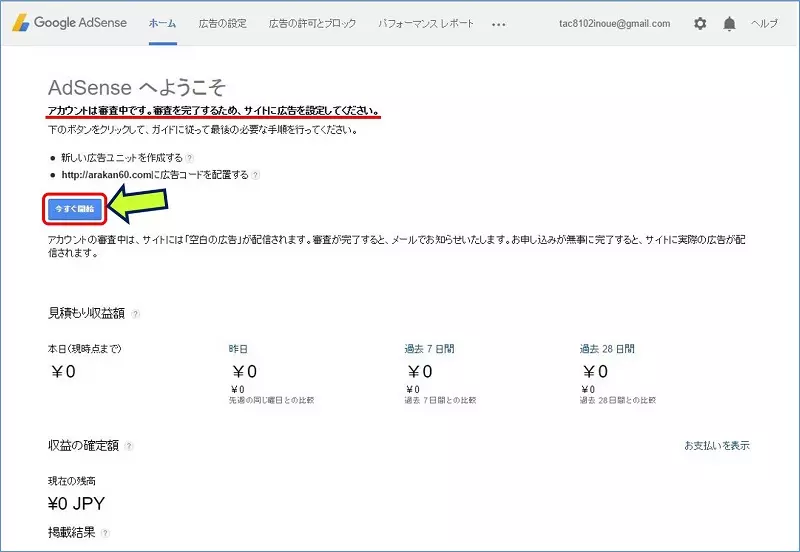This screenshot has height=552, width=800.
Task: Open the パフォーマンス レポート tab
Action: coord(426,23)
